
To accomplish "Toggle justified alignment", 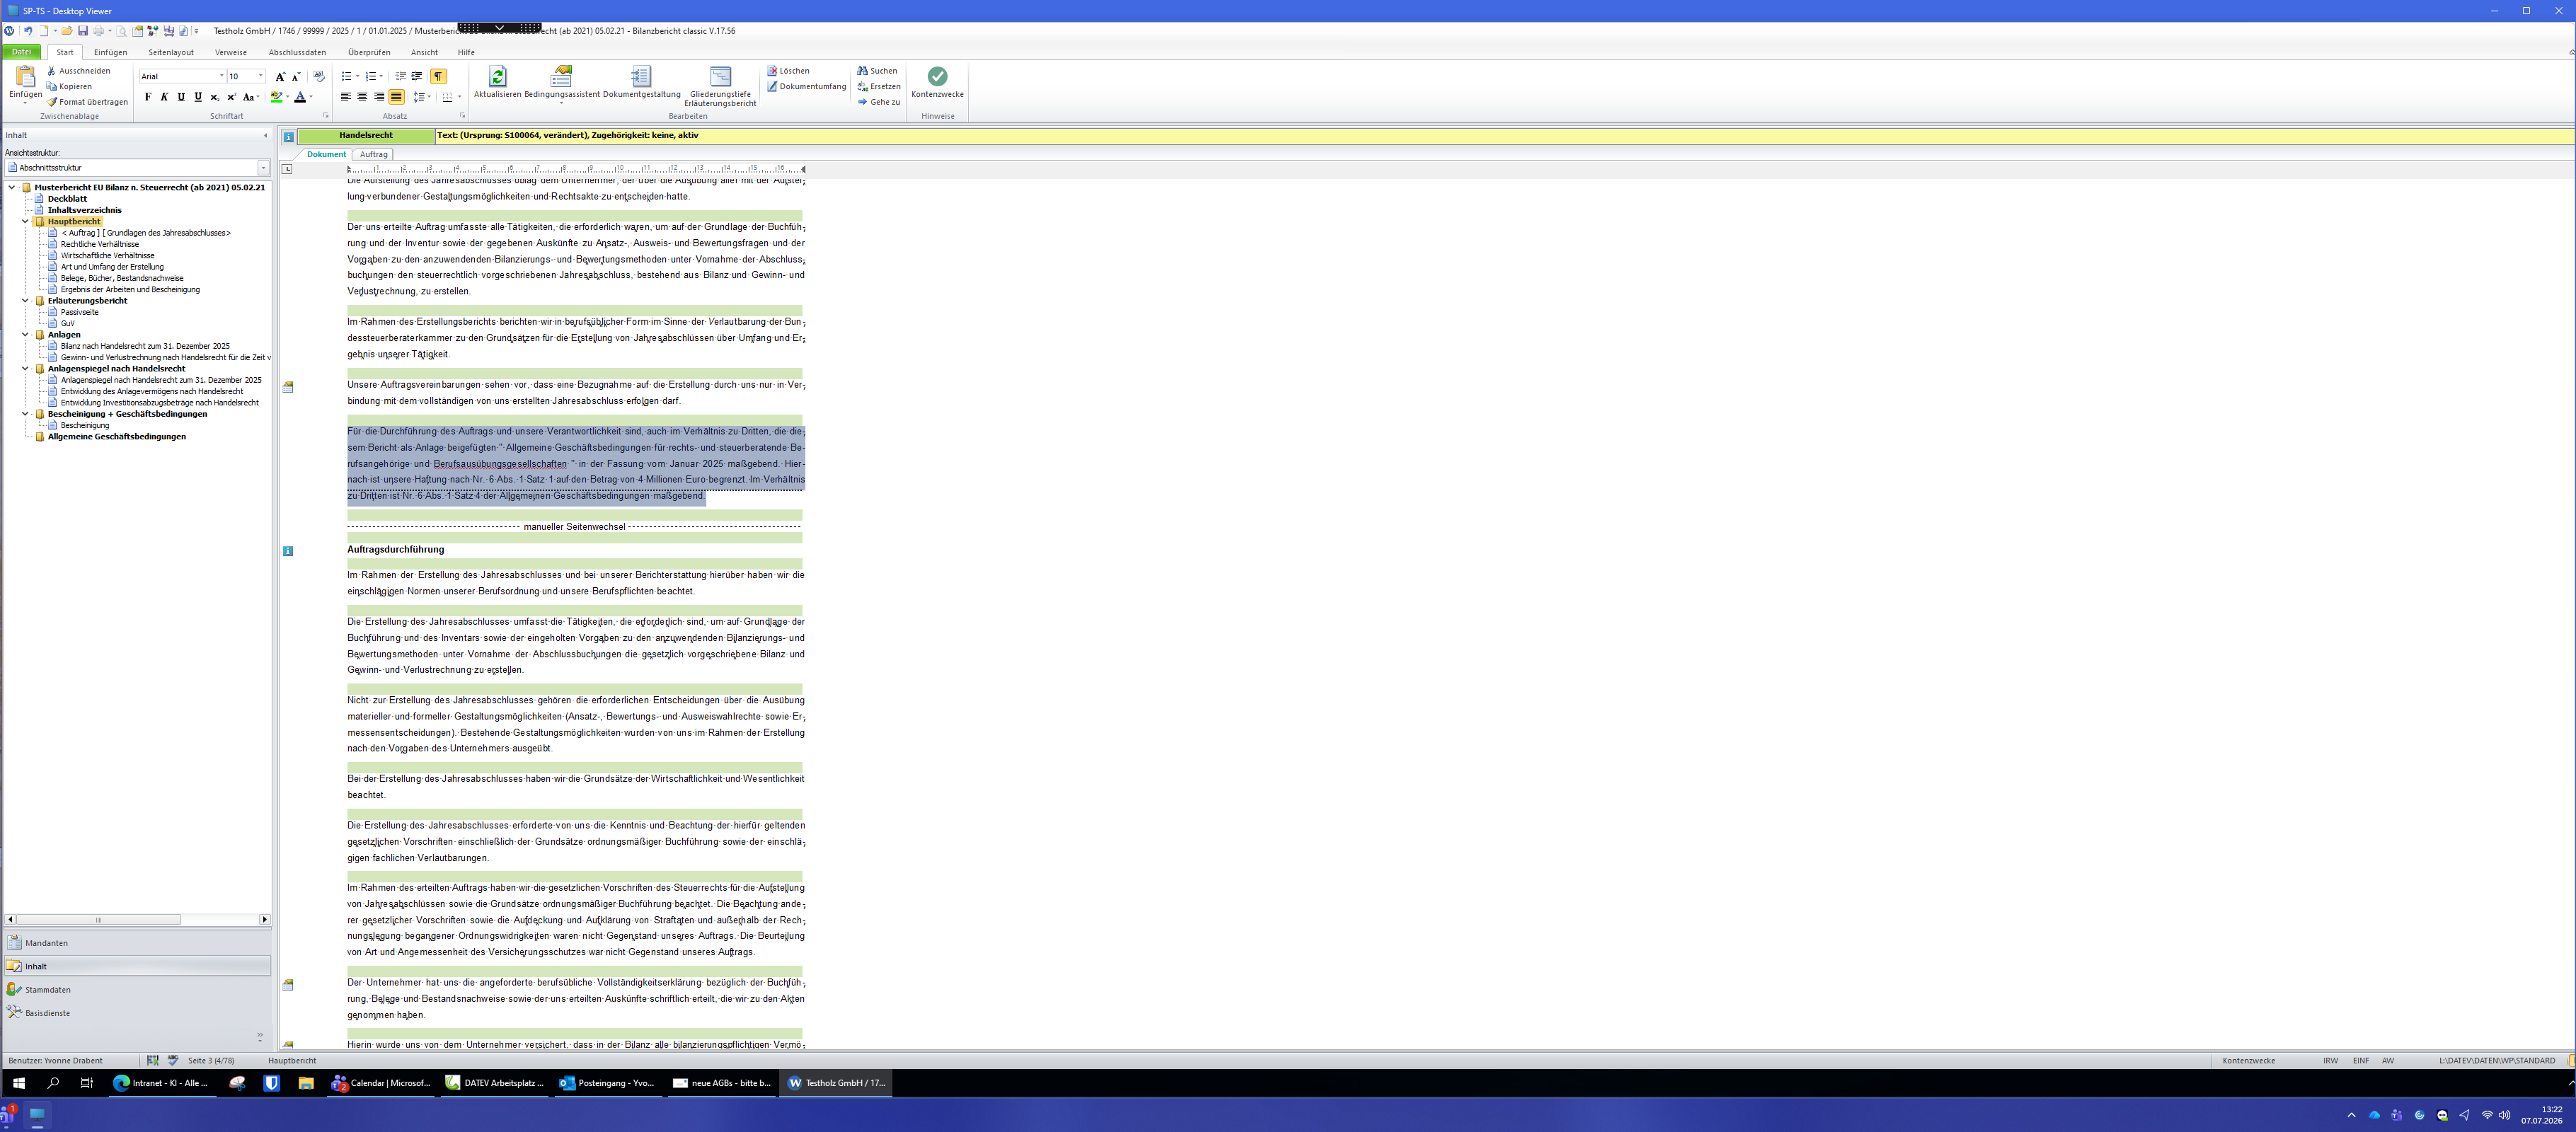I will (396, 97).
